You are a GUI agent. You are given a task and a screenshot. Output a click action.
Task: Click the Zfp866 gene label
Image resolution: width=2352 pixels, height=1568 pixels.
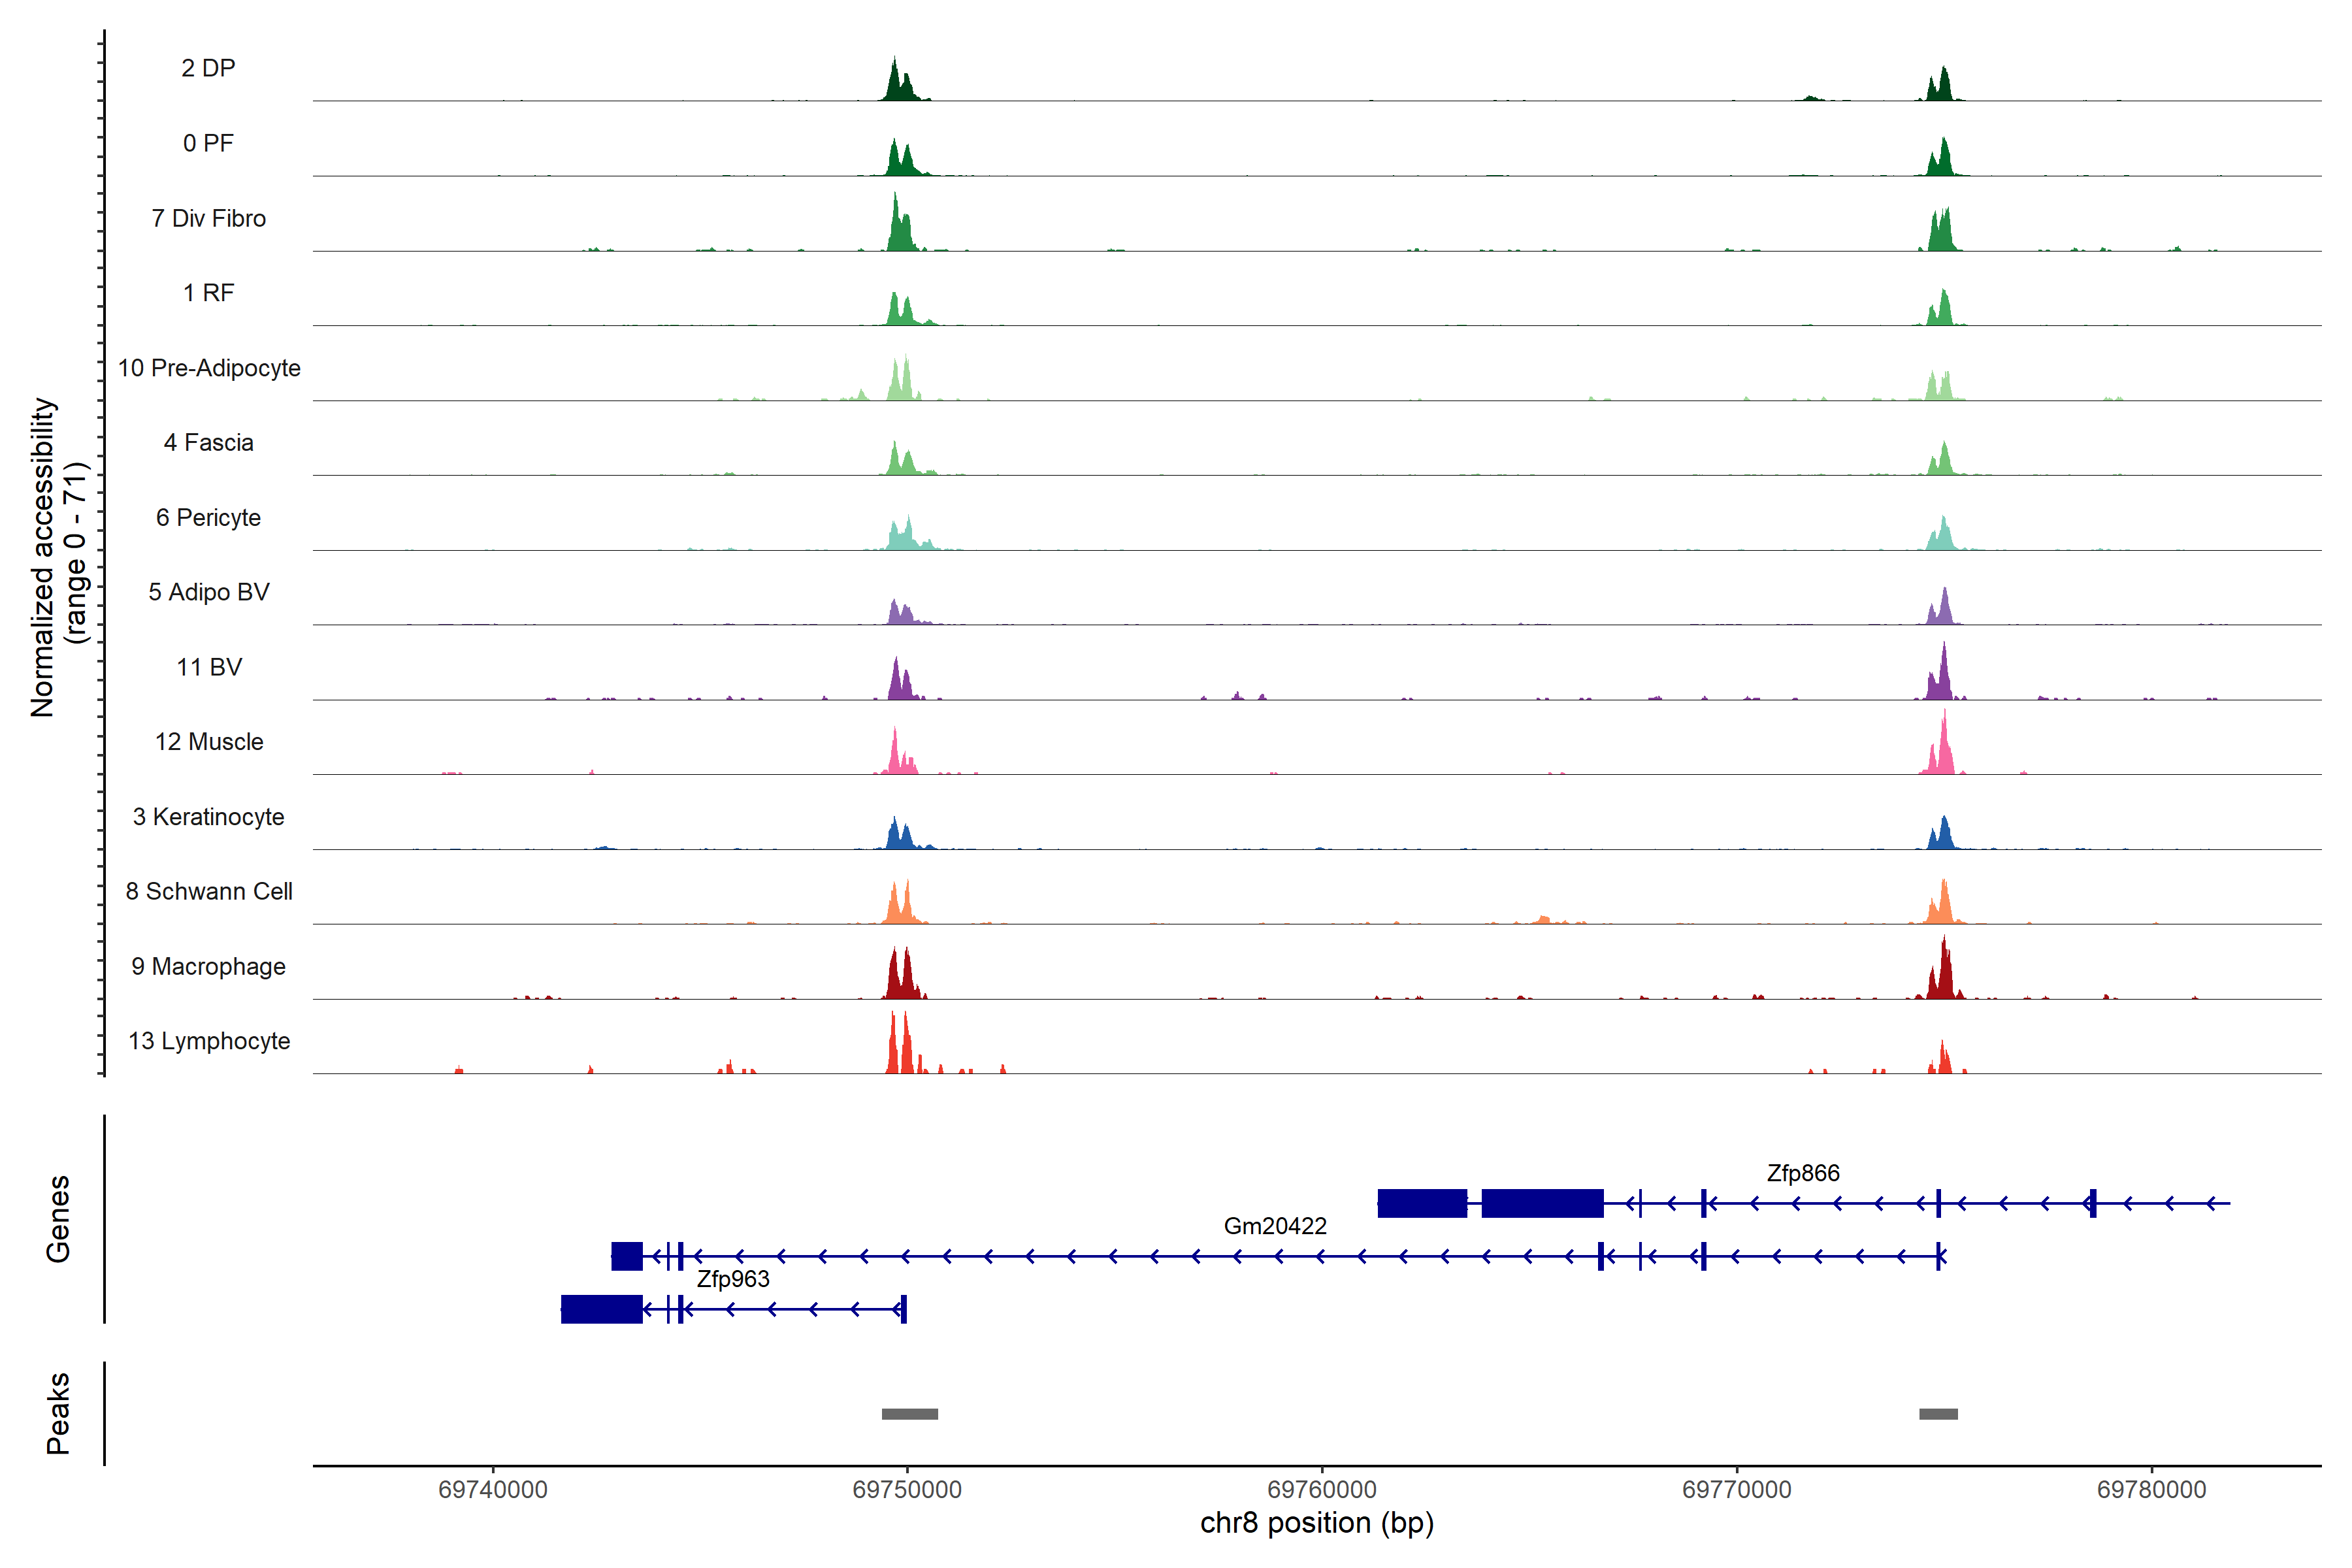point(1802,1173)
